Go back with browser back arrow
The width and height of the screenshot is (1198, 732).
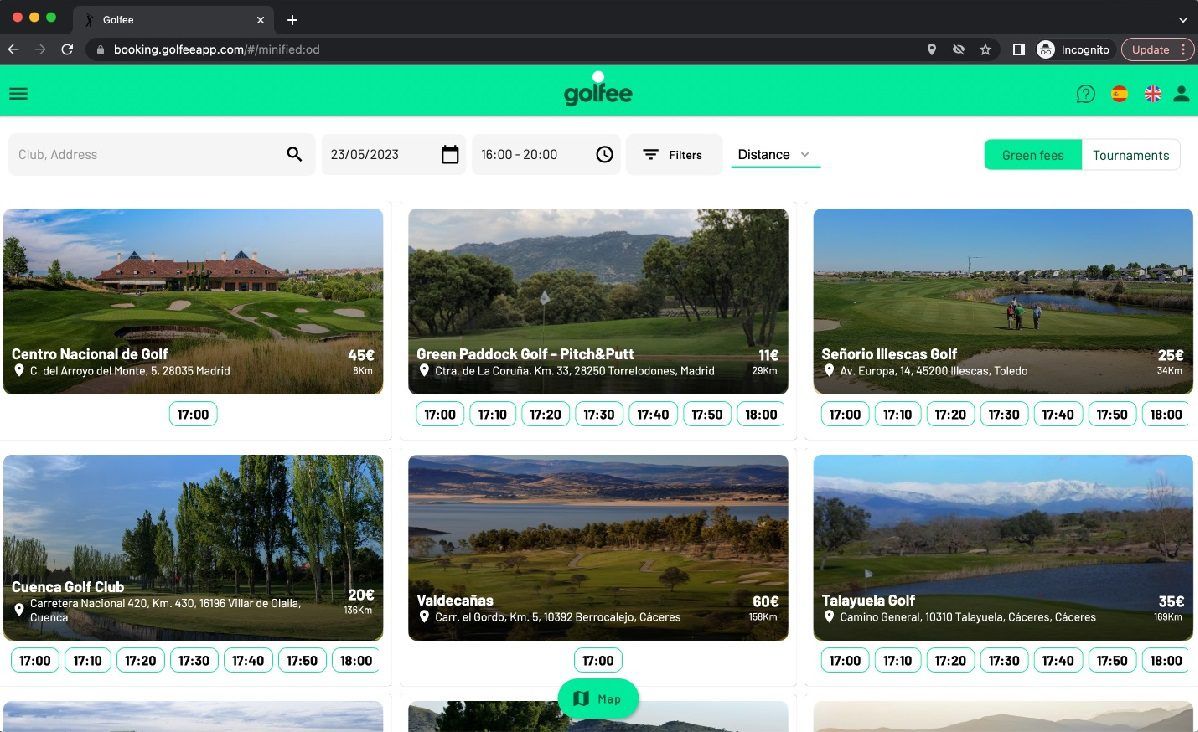point(13,50)
